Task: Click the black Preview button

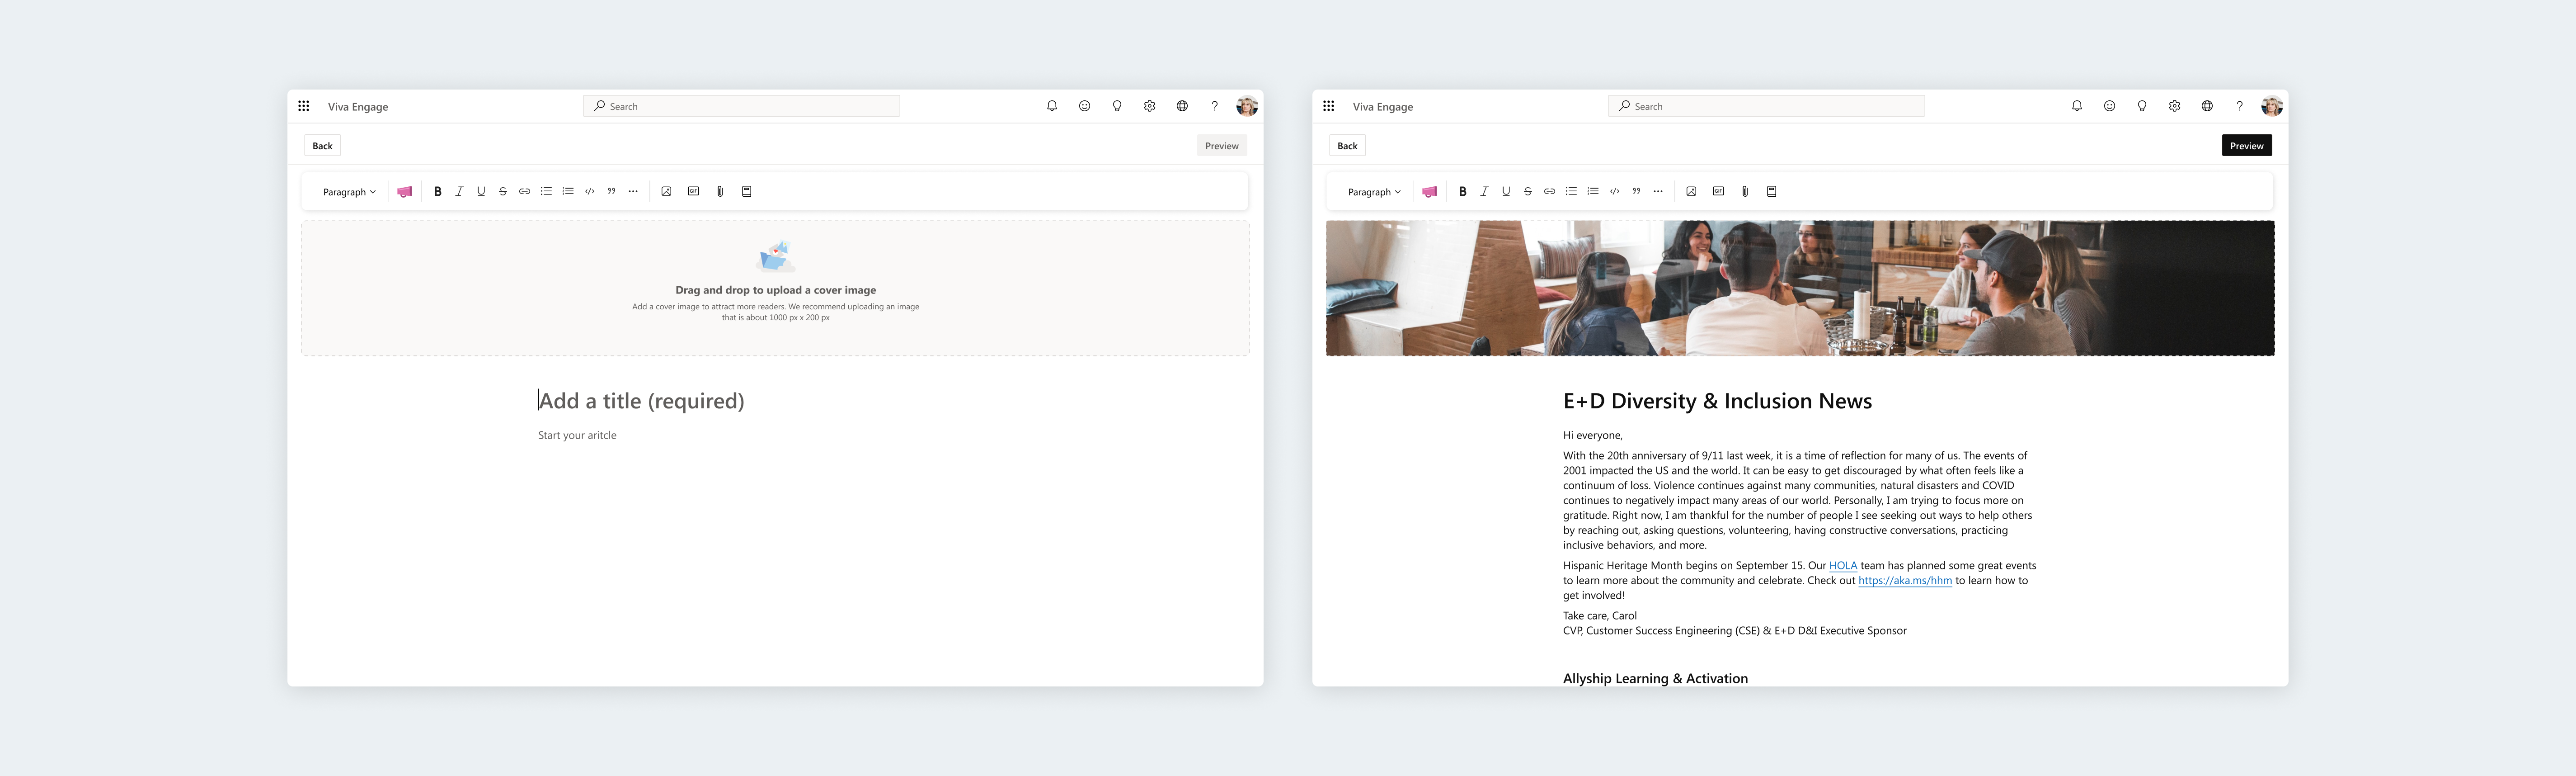Action: point(2246,146)
